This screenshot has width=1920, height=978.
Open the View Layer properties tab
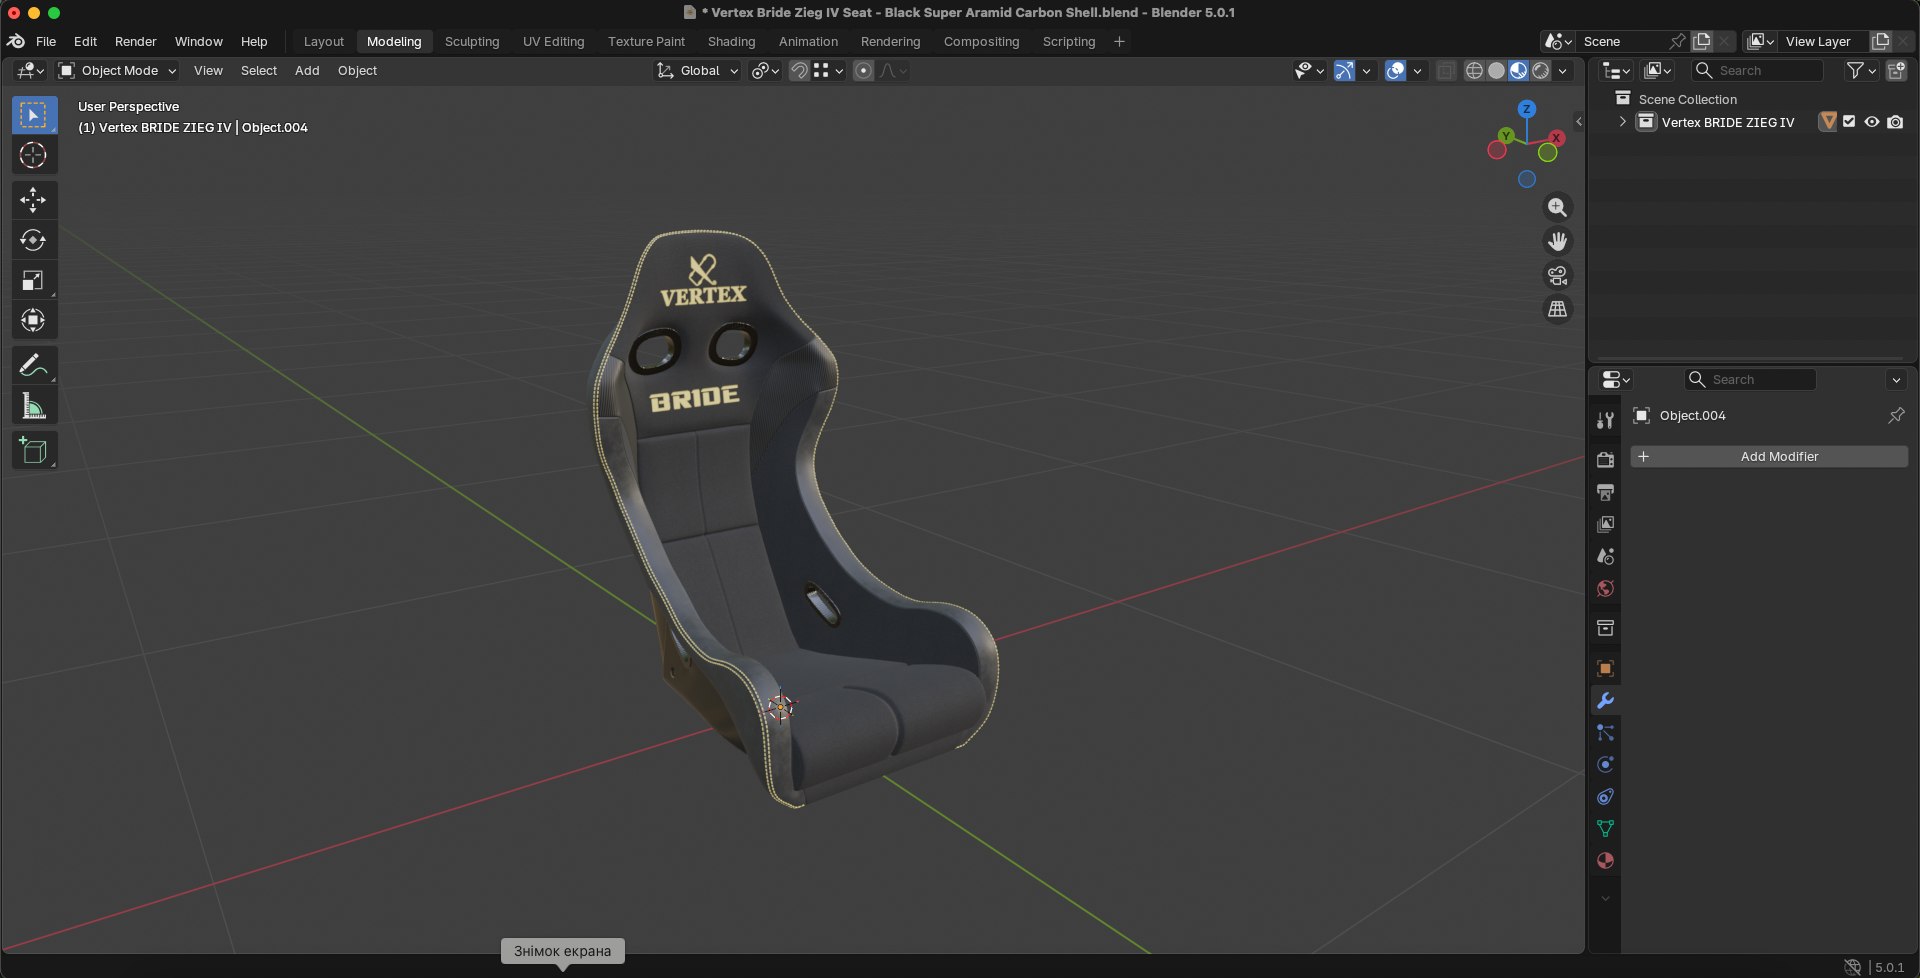pyautogui.click(x=1605, y=524)
